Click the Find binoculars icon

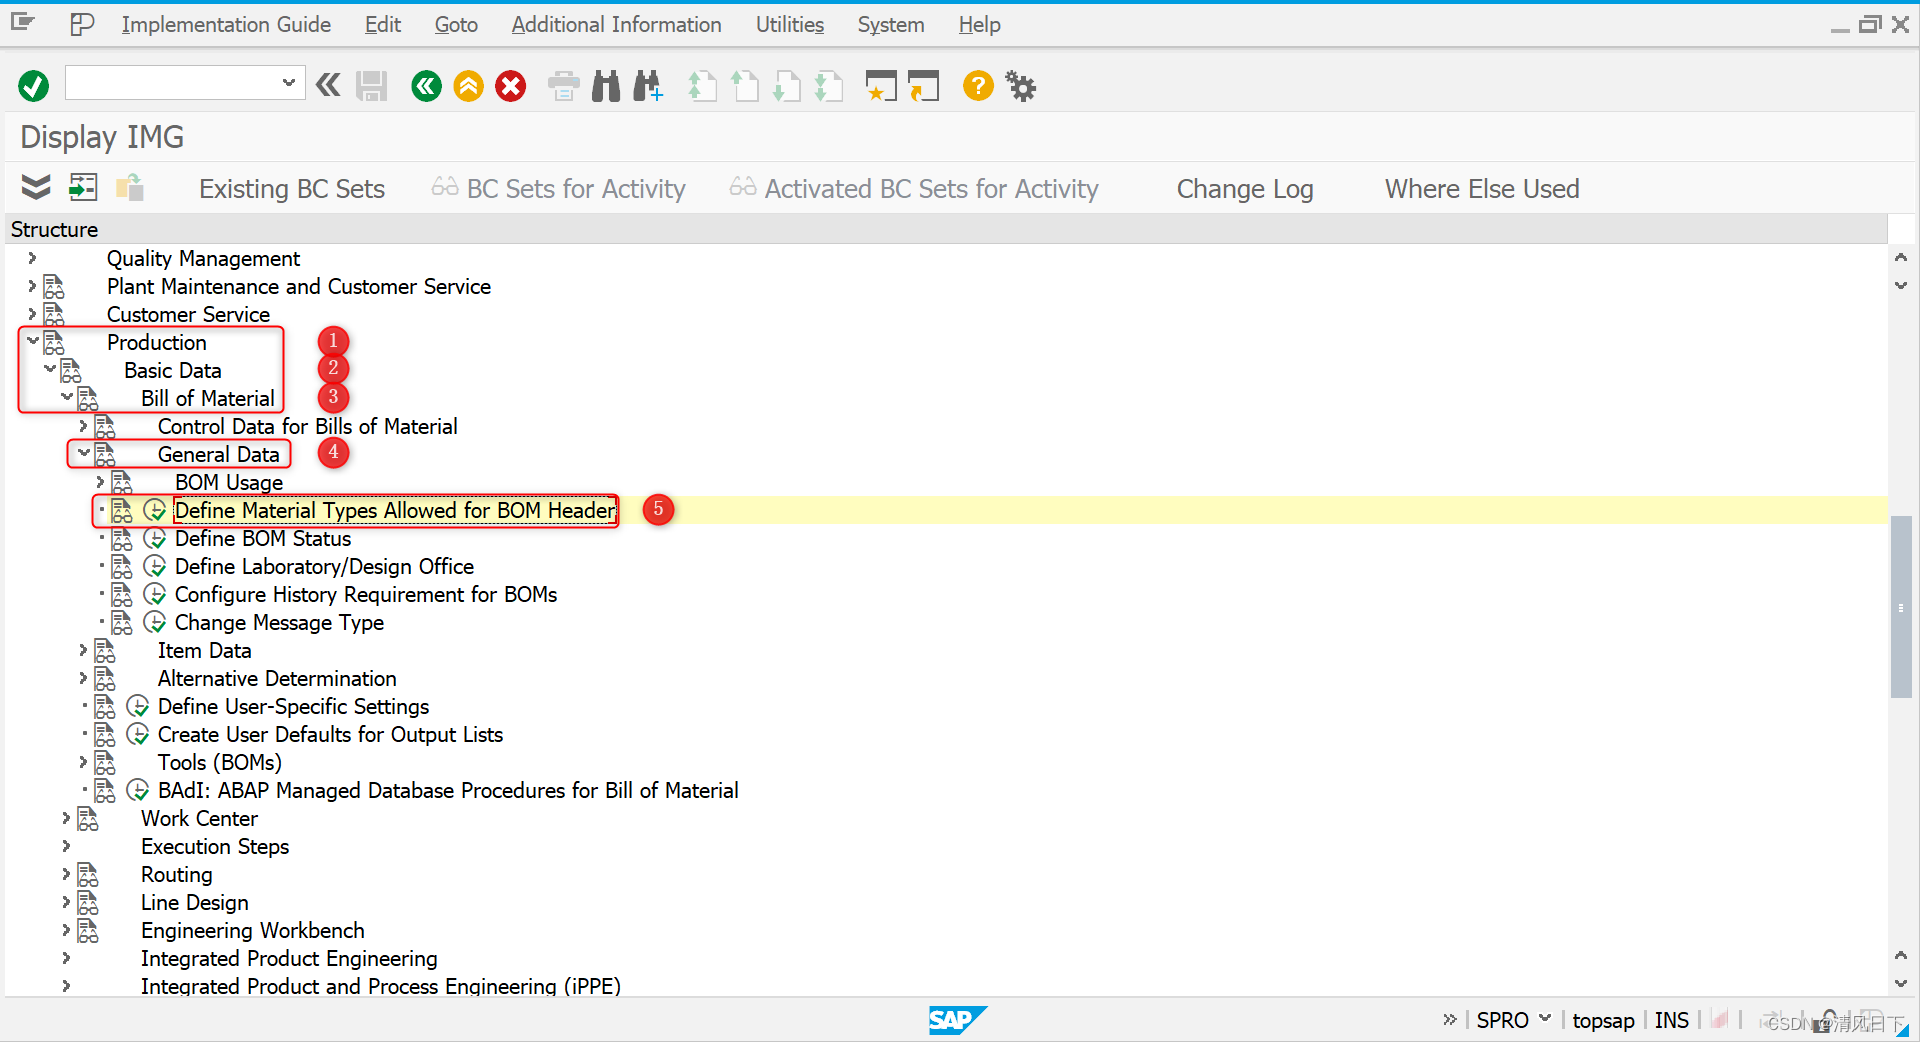(x=606, y=86)
